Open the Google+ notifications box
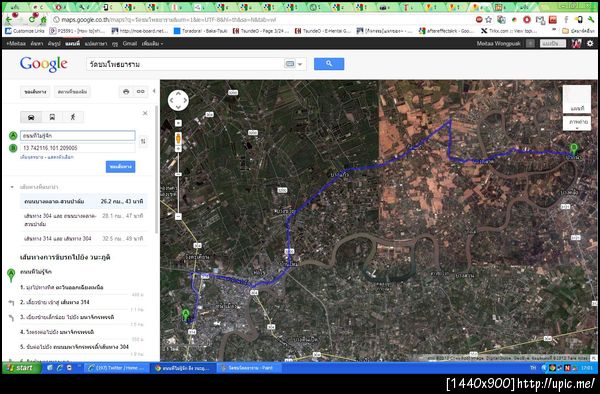The width and height of the screenshot is (600, 394). pyautogui.click(x=530, y=44)
